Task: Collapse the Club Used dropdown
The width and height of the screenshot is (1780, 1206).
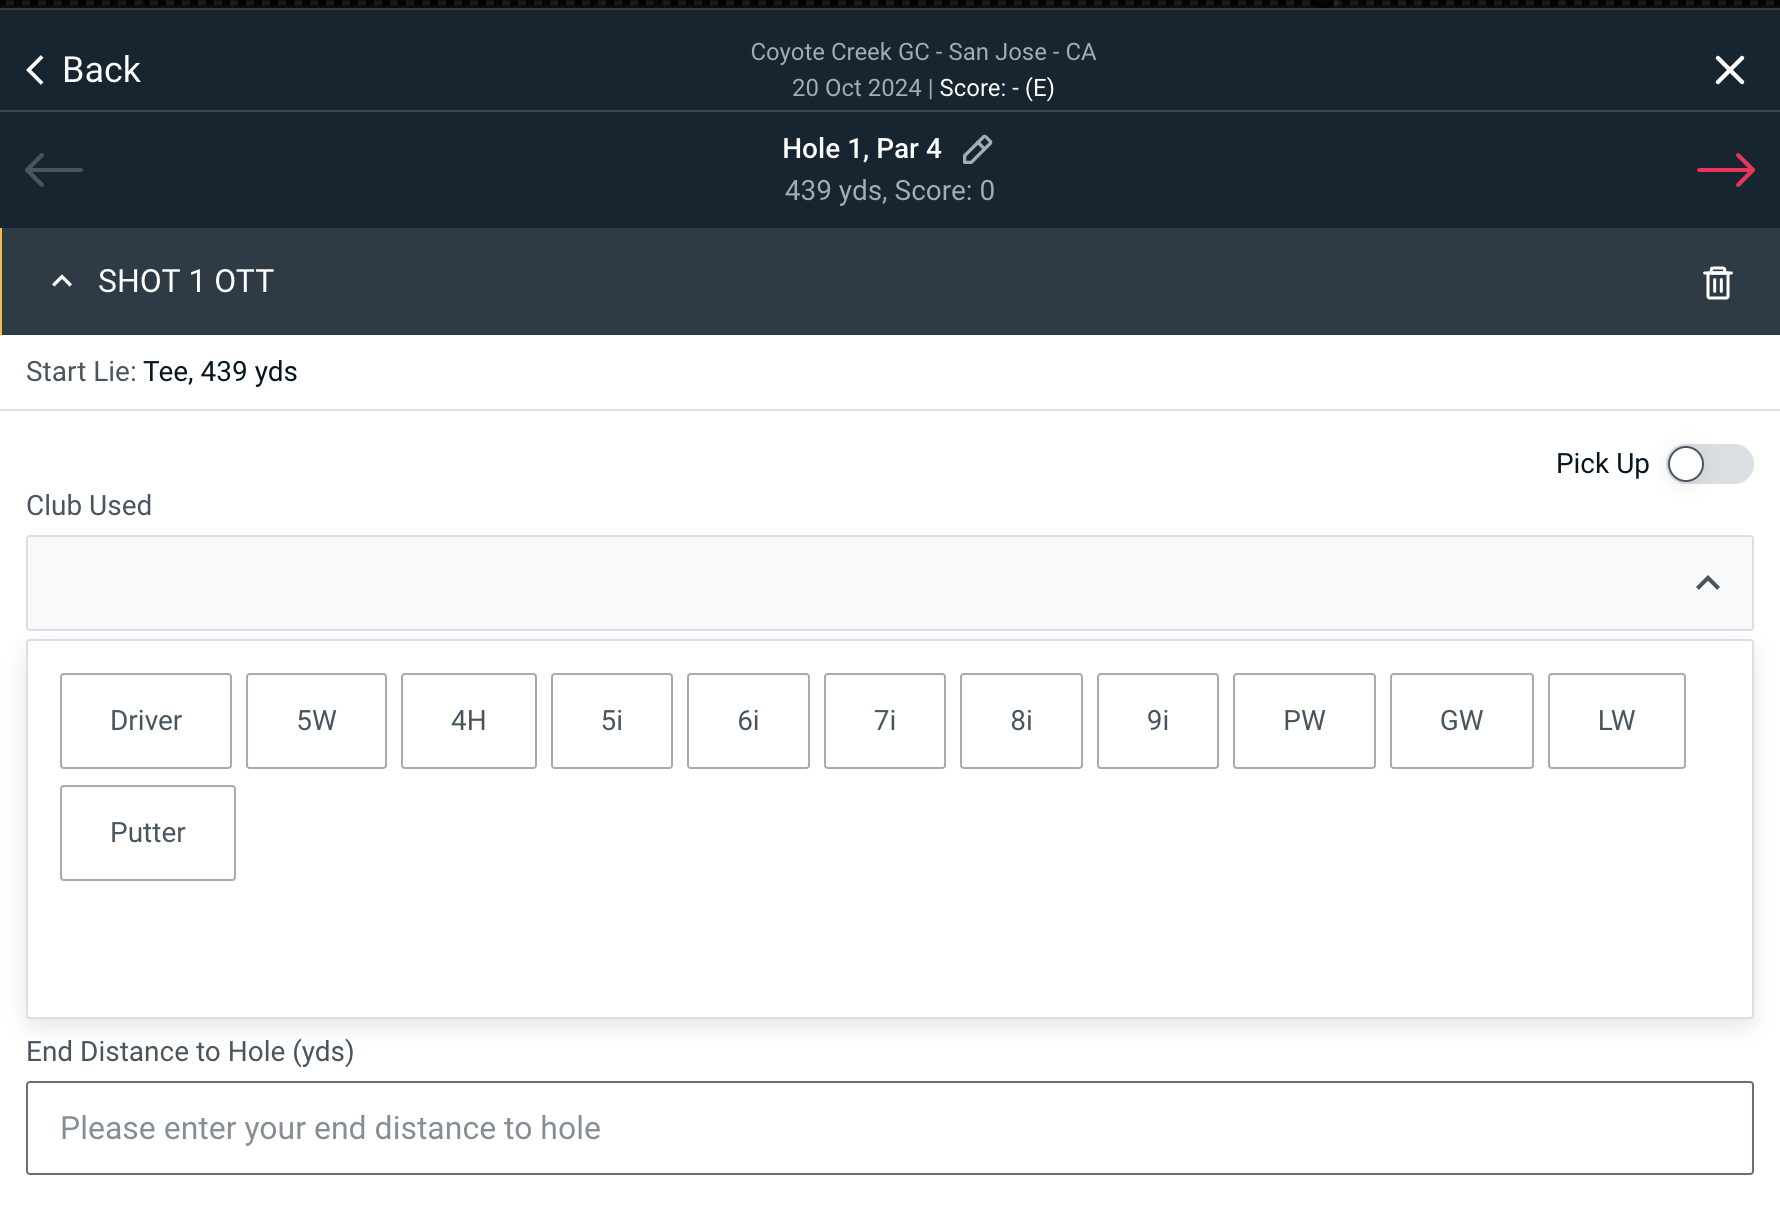Action: coord(1707,583)
